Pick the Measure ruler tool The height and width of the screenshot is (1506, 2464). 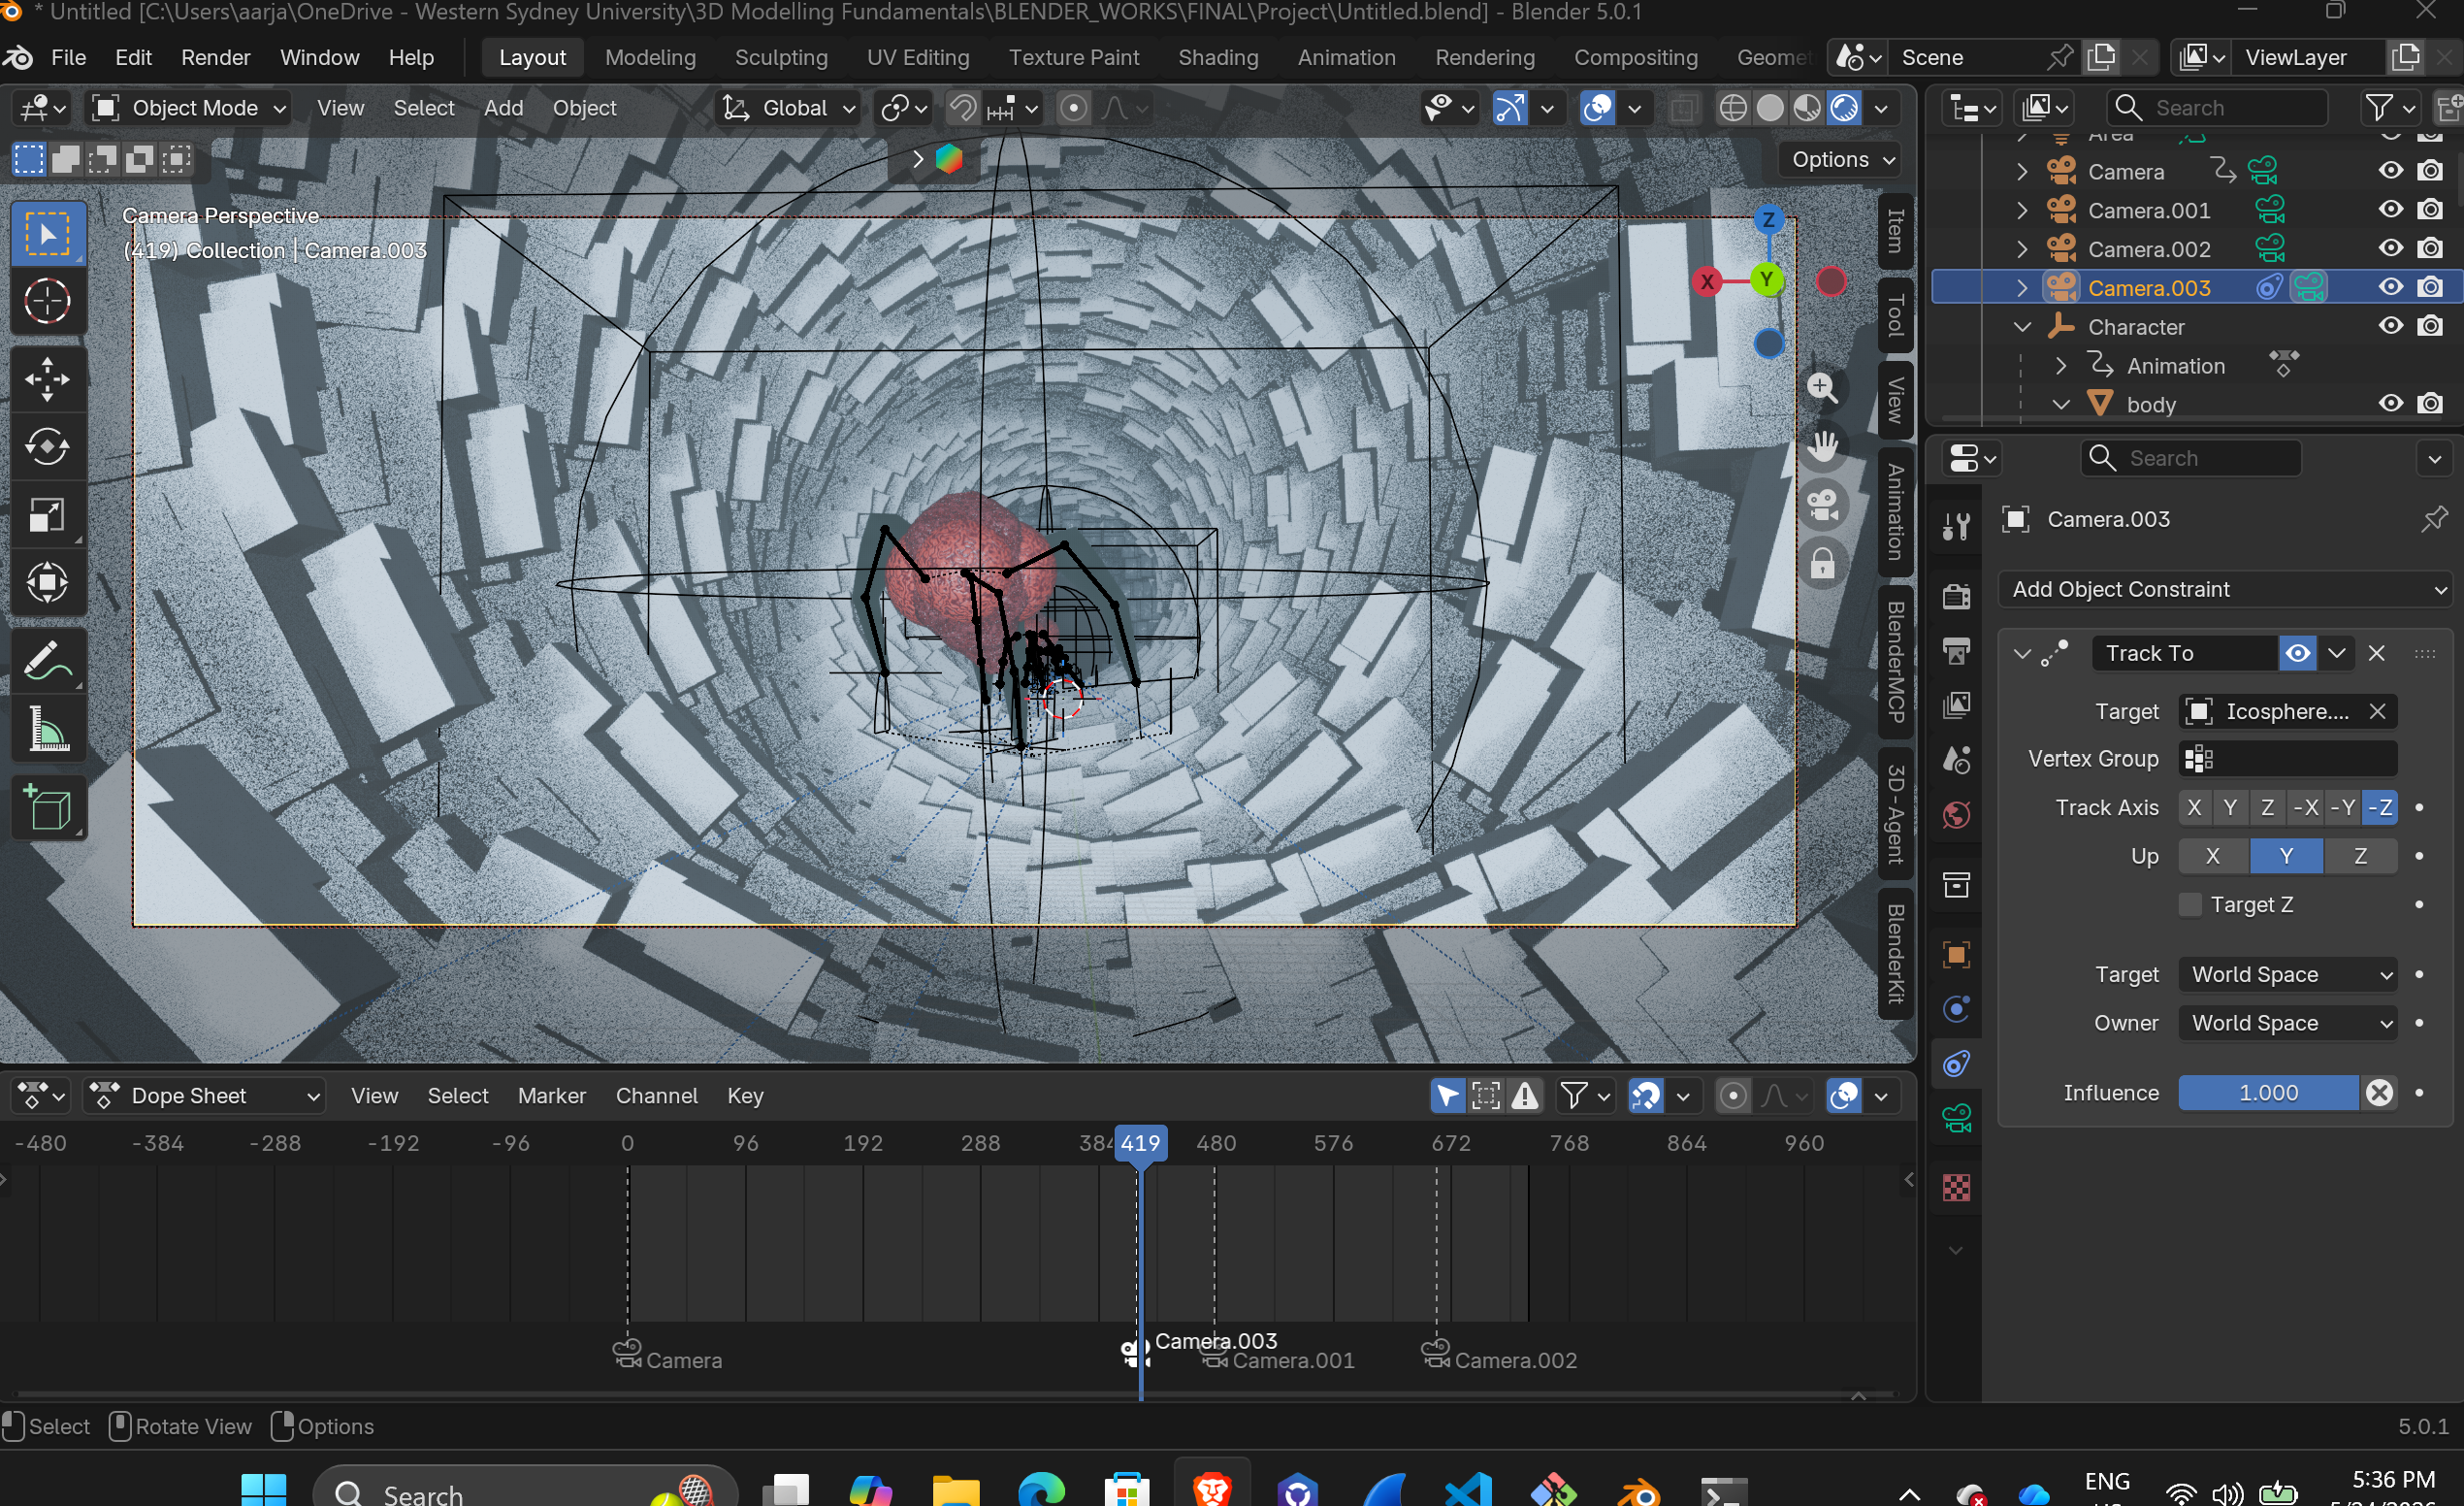tap(47, 729)
